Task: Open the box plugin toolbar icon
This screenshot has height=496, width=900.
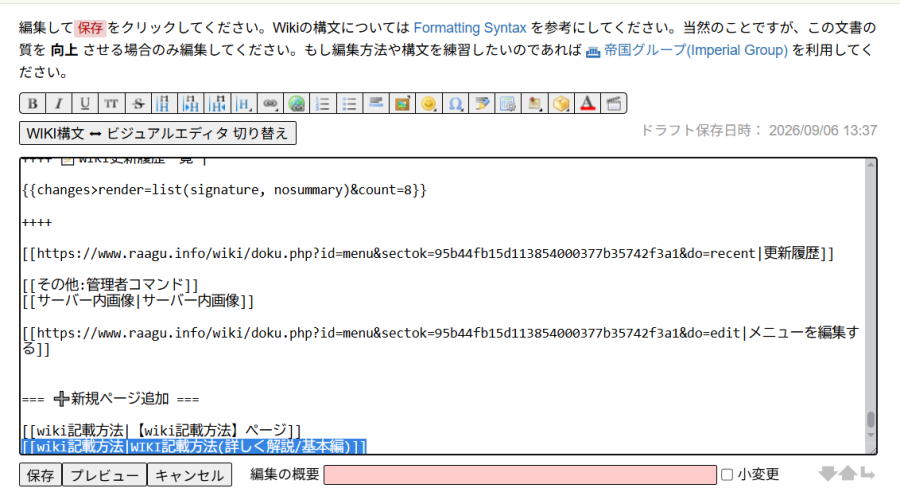Action: [x=560, y=104]
